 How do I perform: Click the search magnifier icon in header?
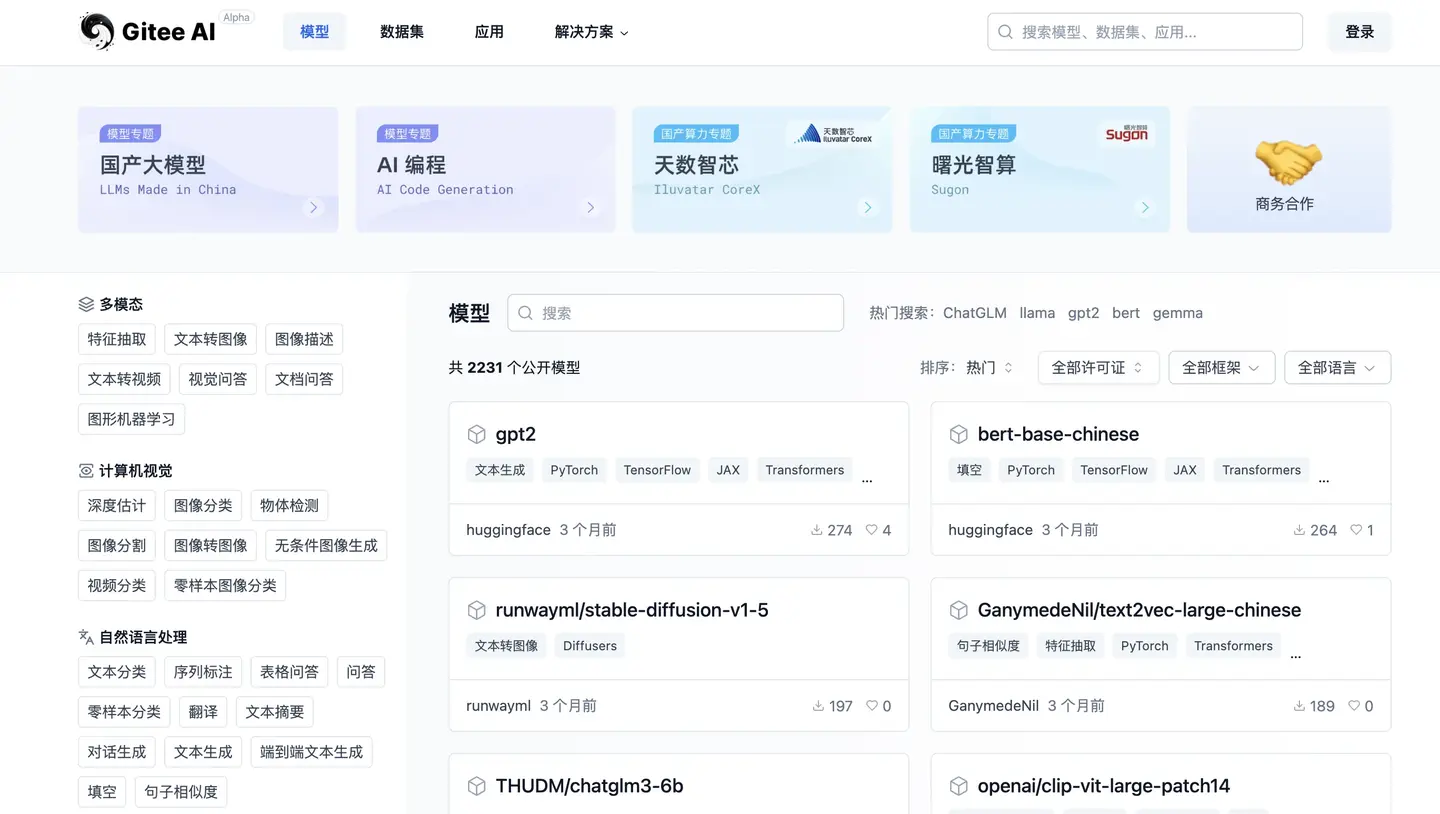pyautogui.click(x=1006, y=32)
